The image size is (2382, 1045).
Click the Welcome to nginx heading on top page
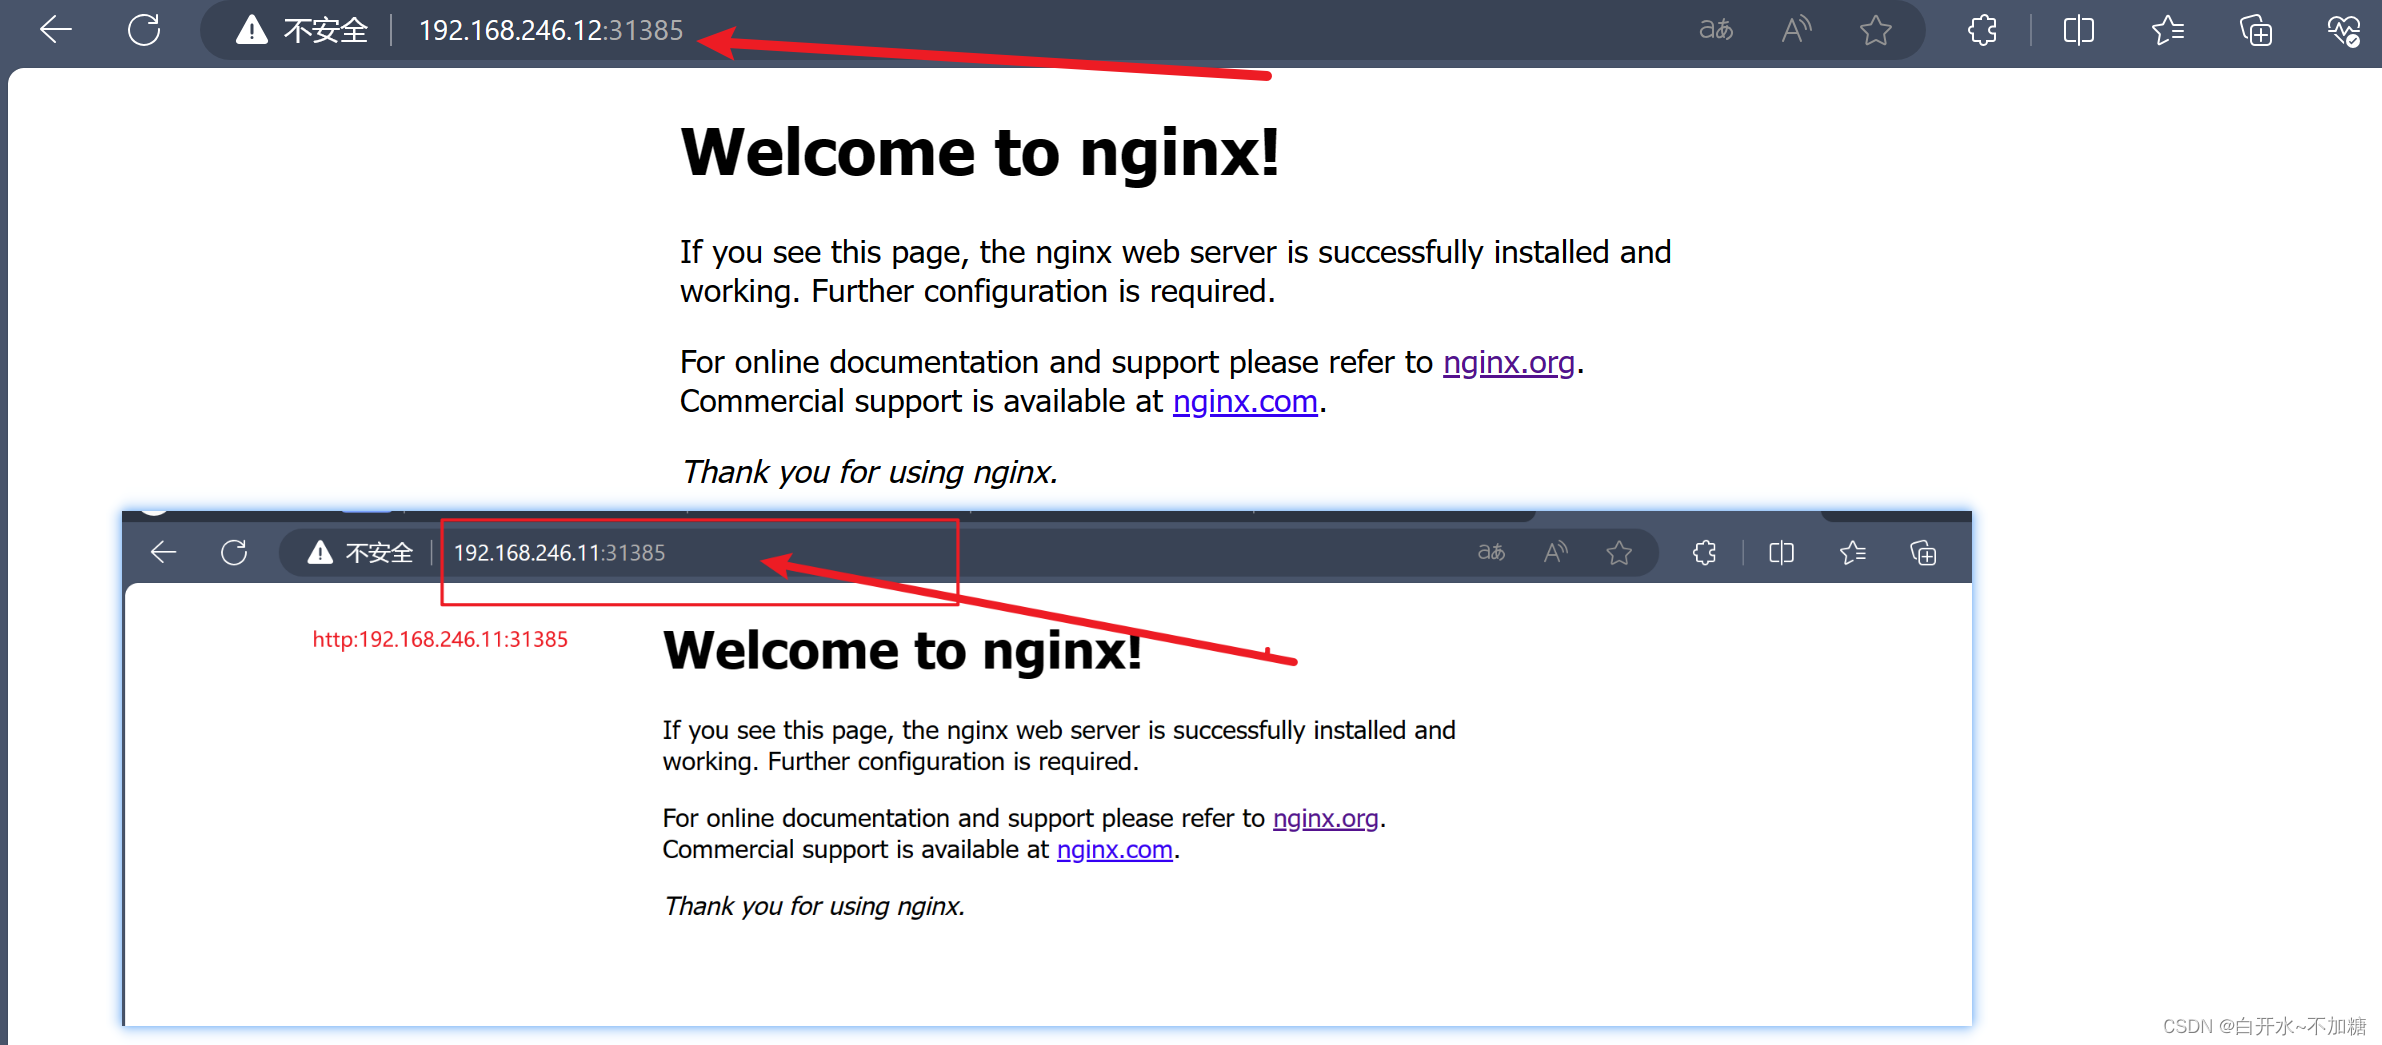[979, 153]
